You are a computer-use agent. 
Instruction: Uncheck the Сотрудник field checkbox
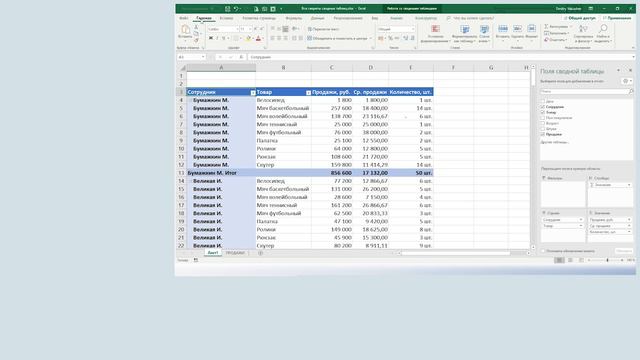tap(543, 107)
